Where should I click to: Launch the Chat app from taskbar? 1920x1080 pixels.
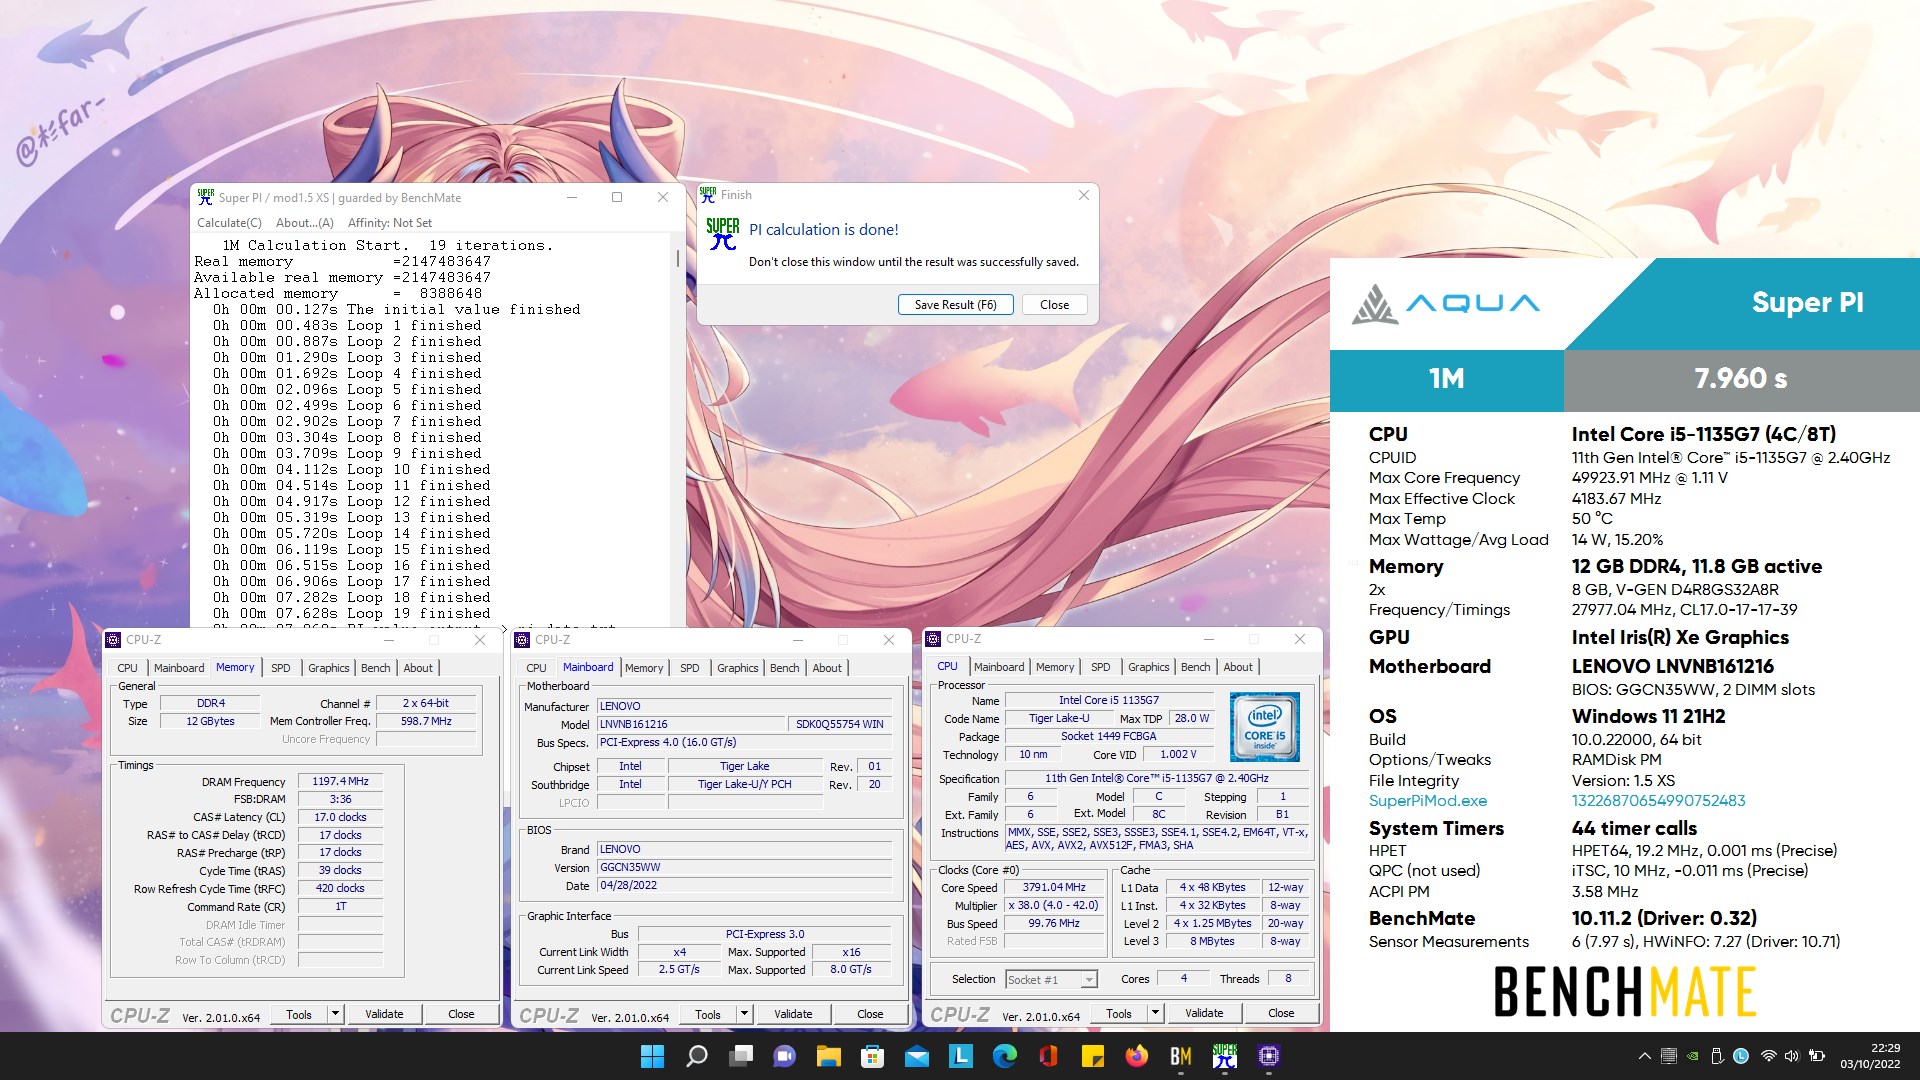tap(785, 1056)
